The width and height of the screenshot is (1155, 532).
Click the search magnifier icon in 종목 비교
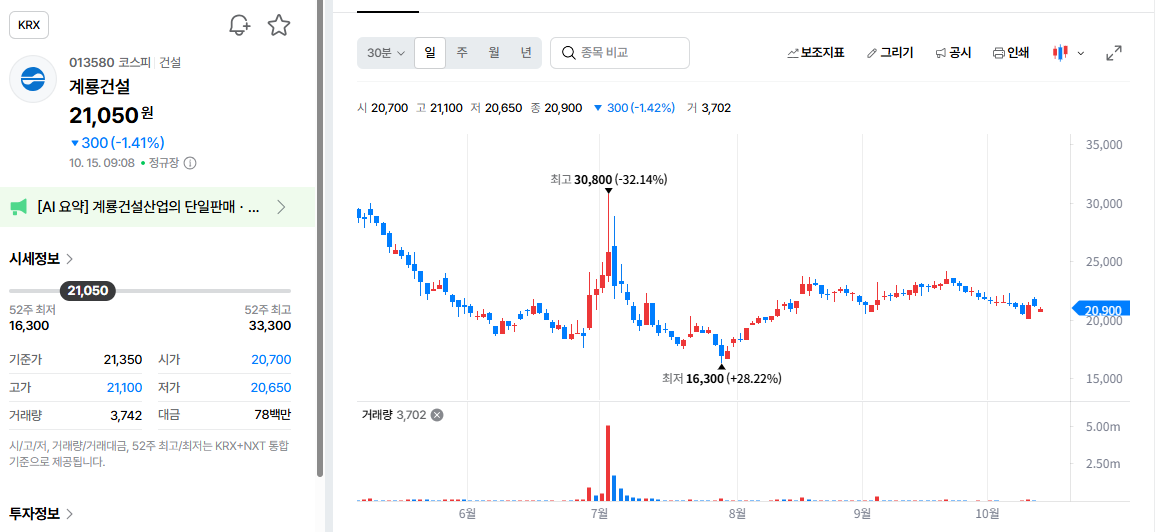point(569,53)
